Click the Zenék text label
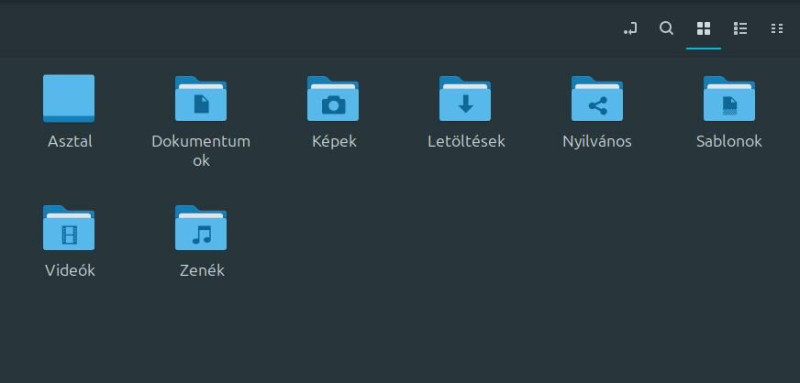Viewport: 800px width, 383px height. point(202,270)
